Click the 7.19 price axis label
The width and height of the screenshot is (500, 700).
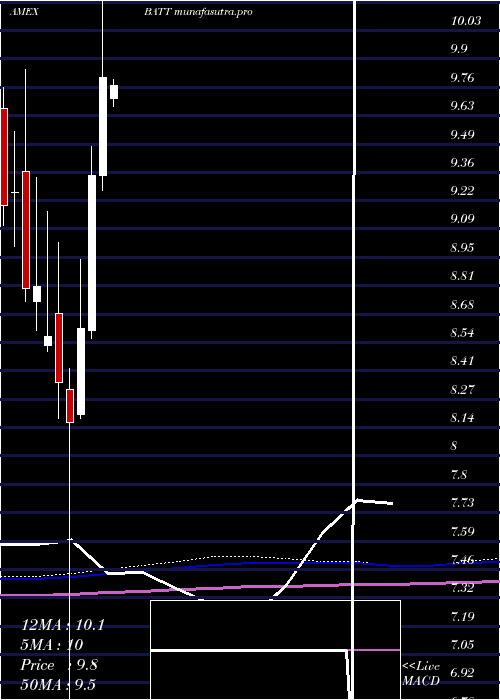[x=462, y=617]
